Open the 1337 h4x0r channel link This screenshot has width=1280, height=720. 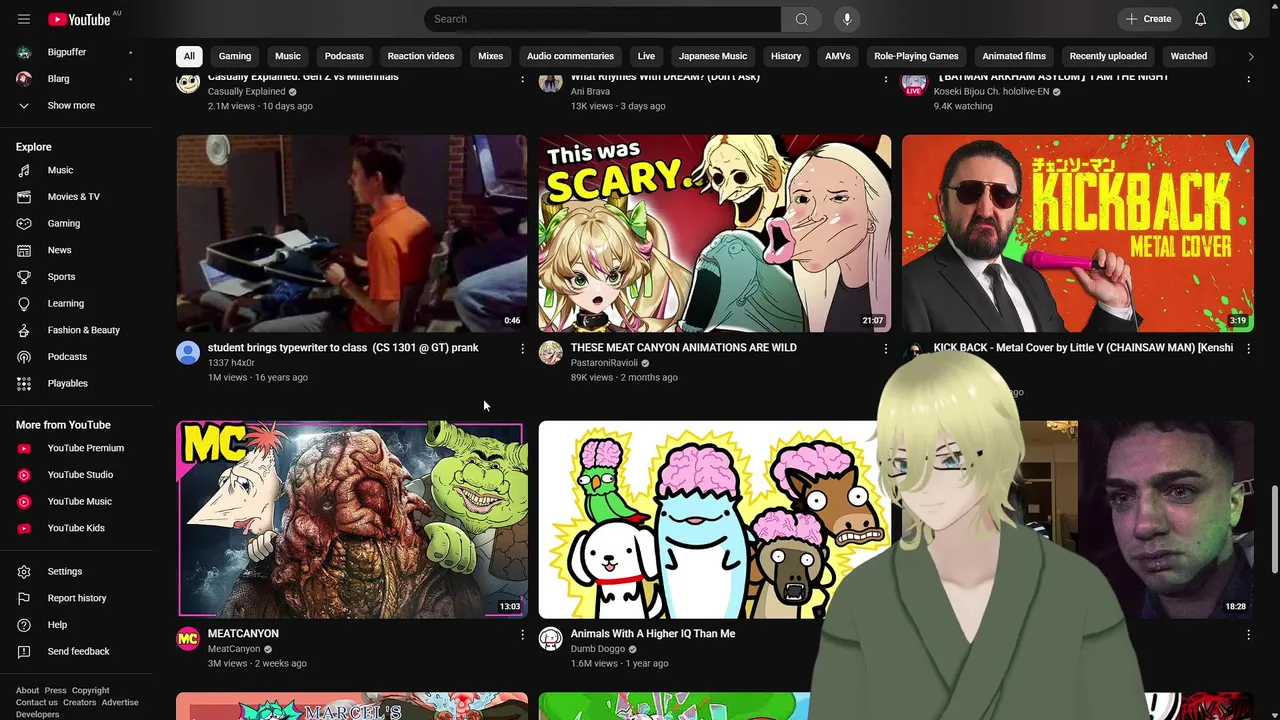pos(231,363)
